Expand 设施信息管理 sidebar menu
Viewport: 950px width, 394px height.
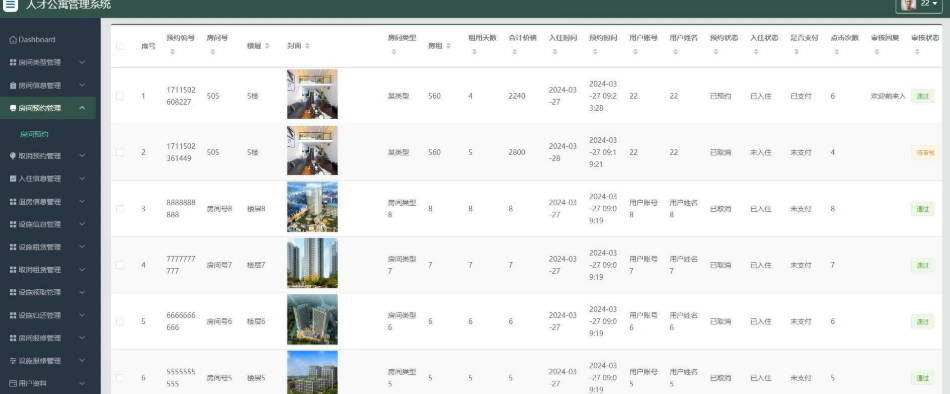click(47, 224)
